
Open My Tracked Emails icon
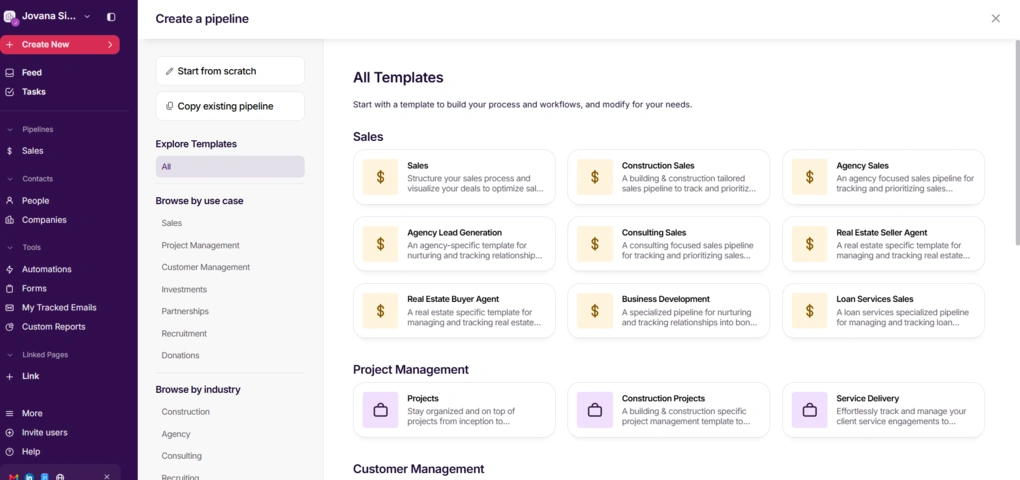point(9,308)
